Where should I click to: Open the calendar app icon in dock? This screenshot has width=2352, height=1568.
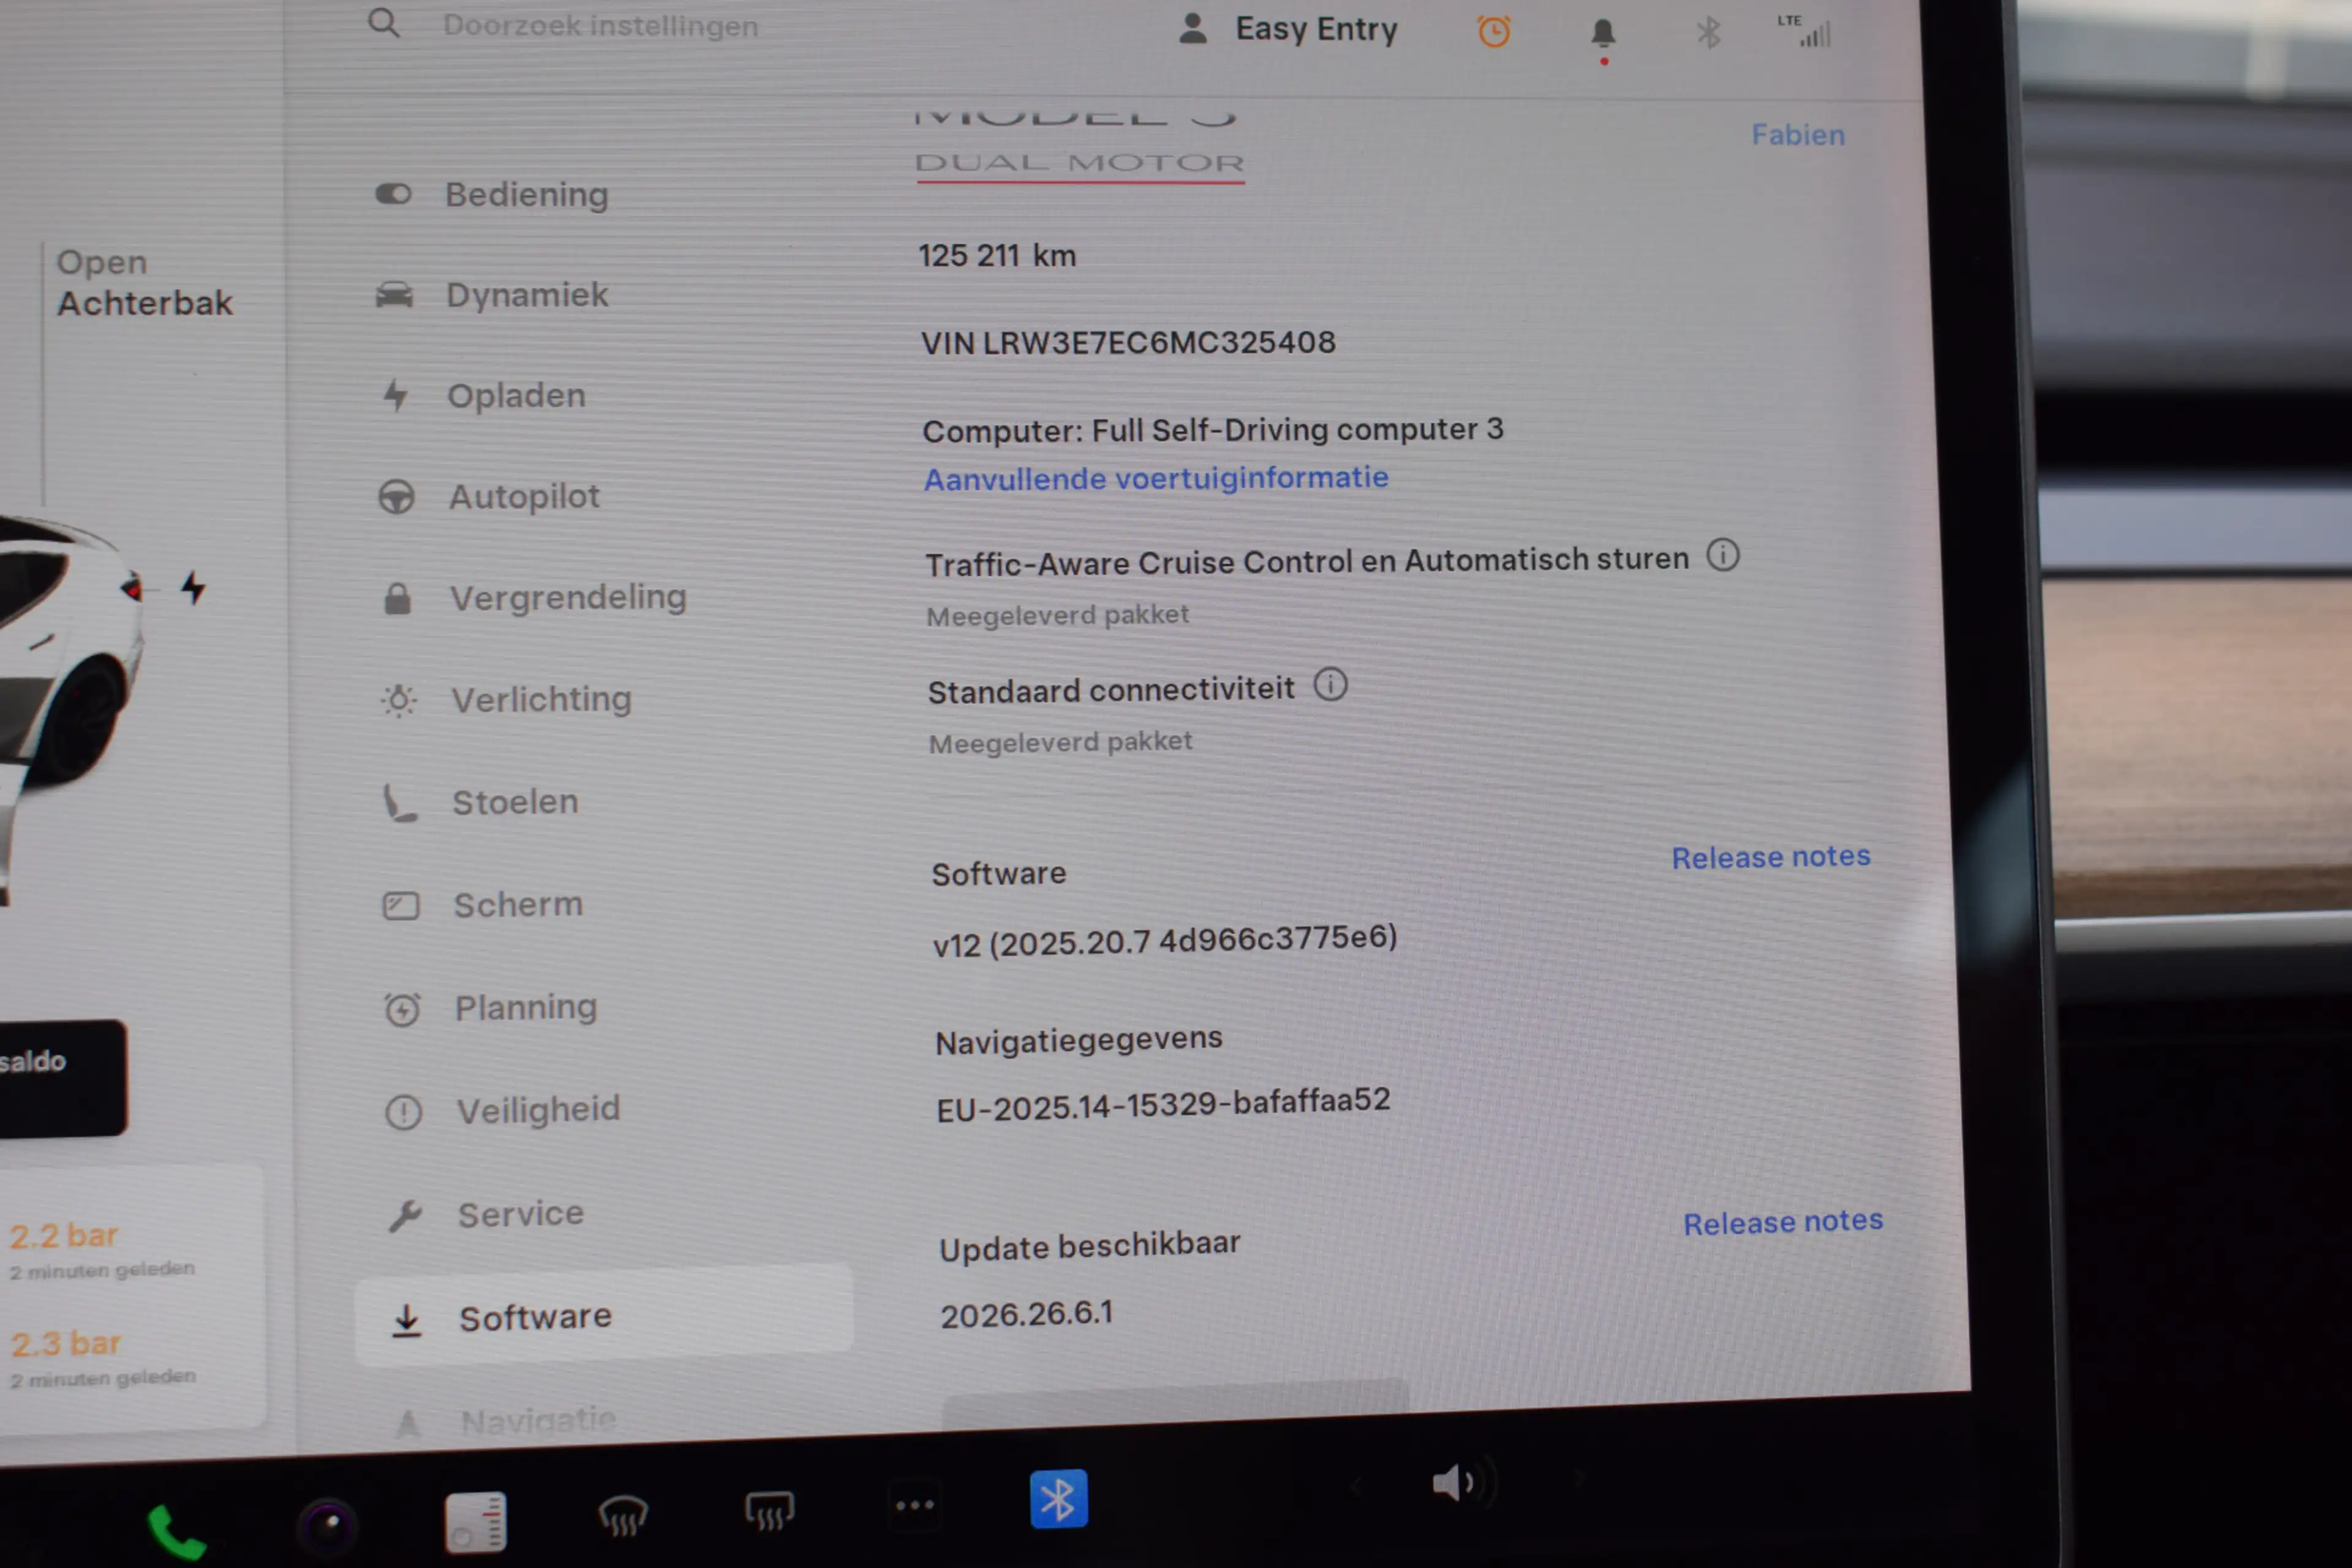(475, 1522)
